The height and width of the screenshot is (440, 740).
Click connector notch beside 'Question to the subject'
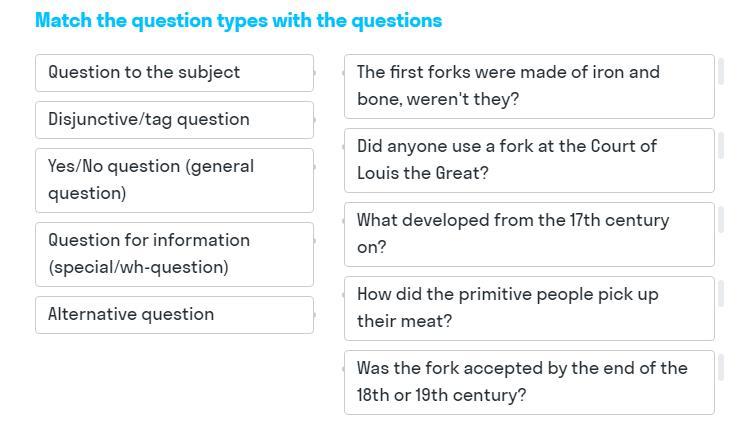(315, 73)
